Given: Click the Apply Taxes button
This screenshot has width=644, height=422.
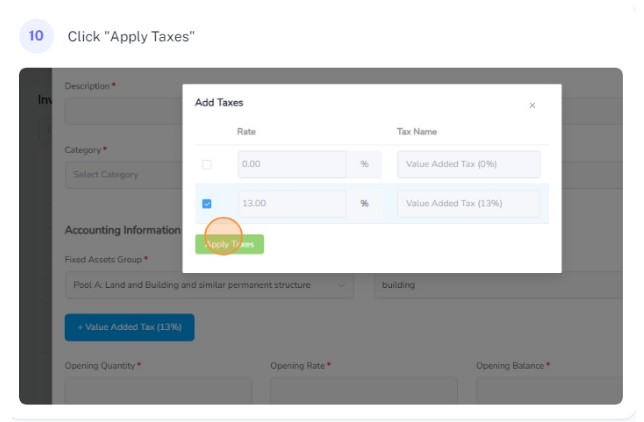Looking at the screenshot, I should point(229,244).
